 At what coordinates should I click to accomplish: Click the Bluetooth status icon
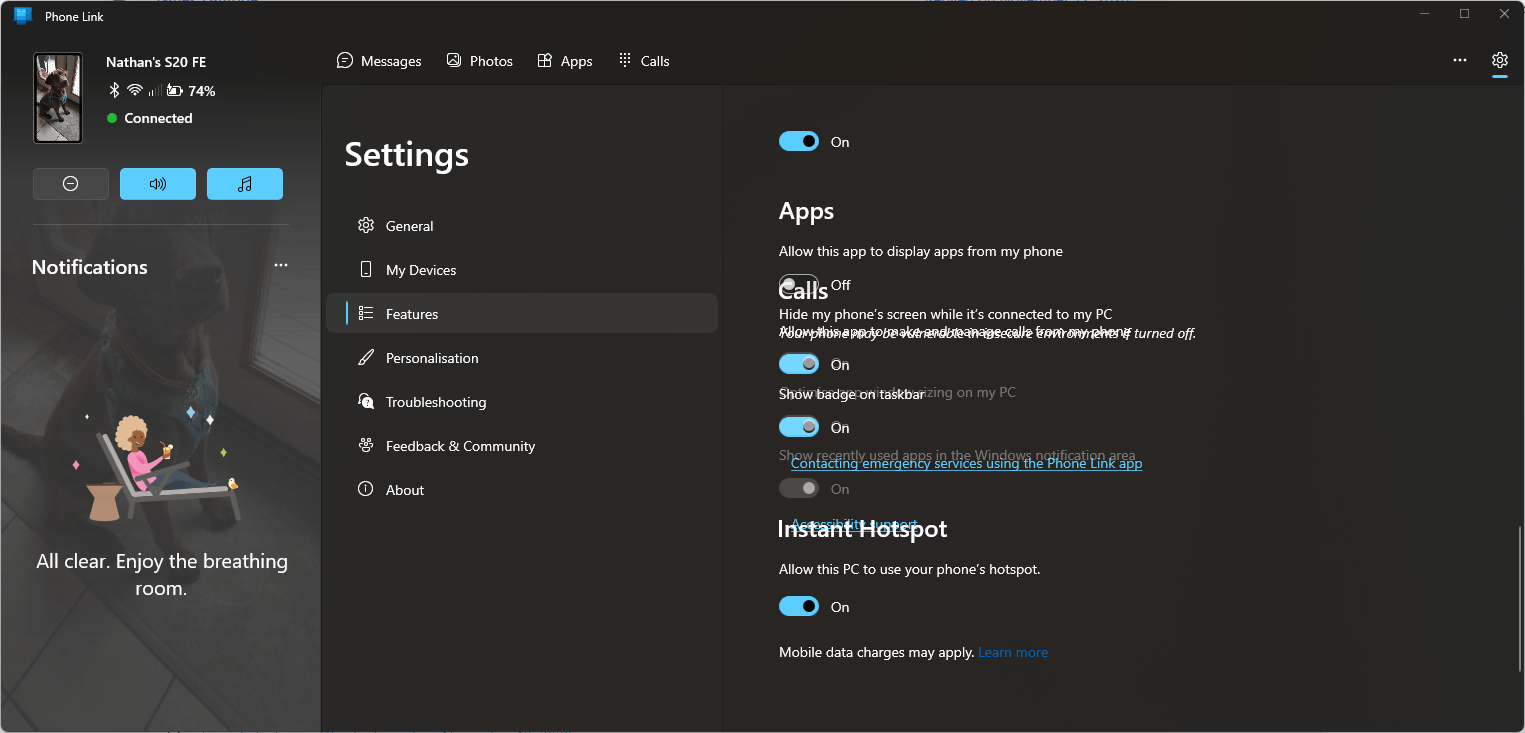coord(114,91)
